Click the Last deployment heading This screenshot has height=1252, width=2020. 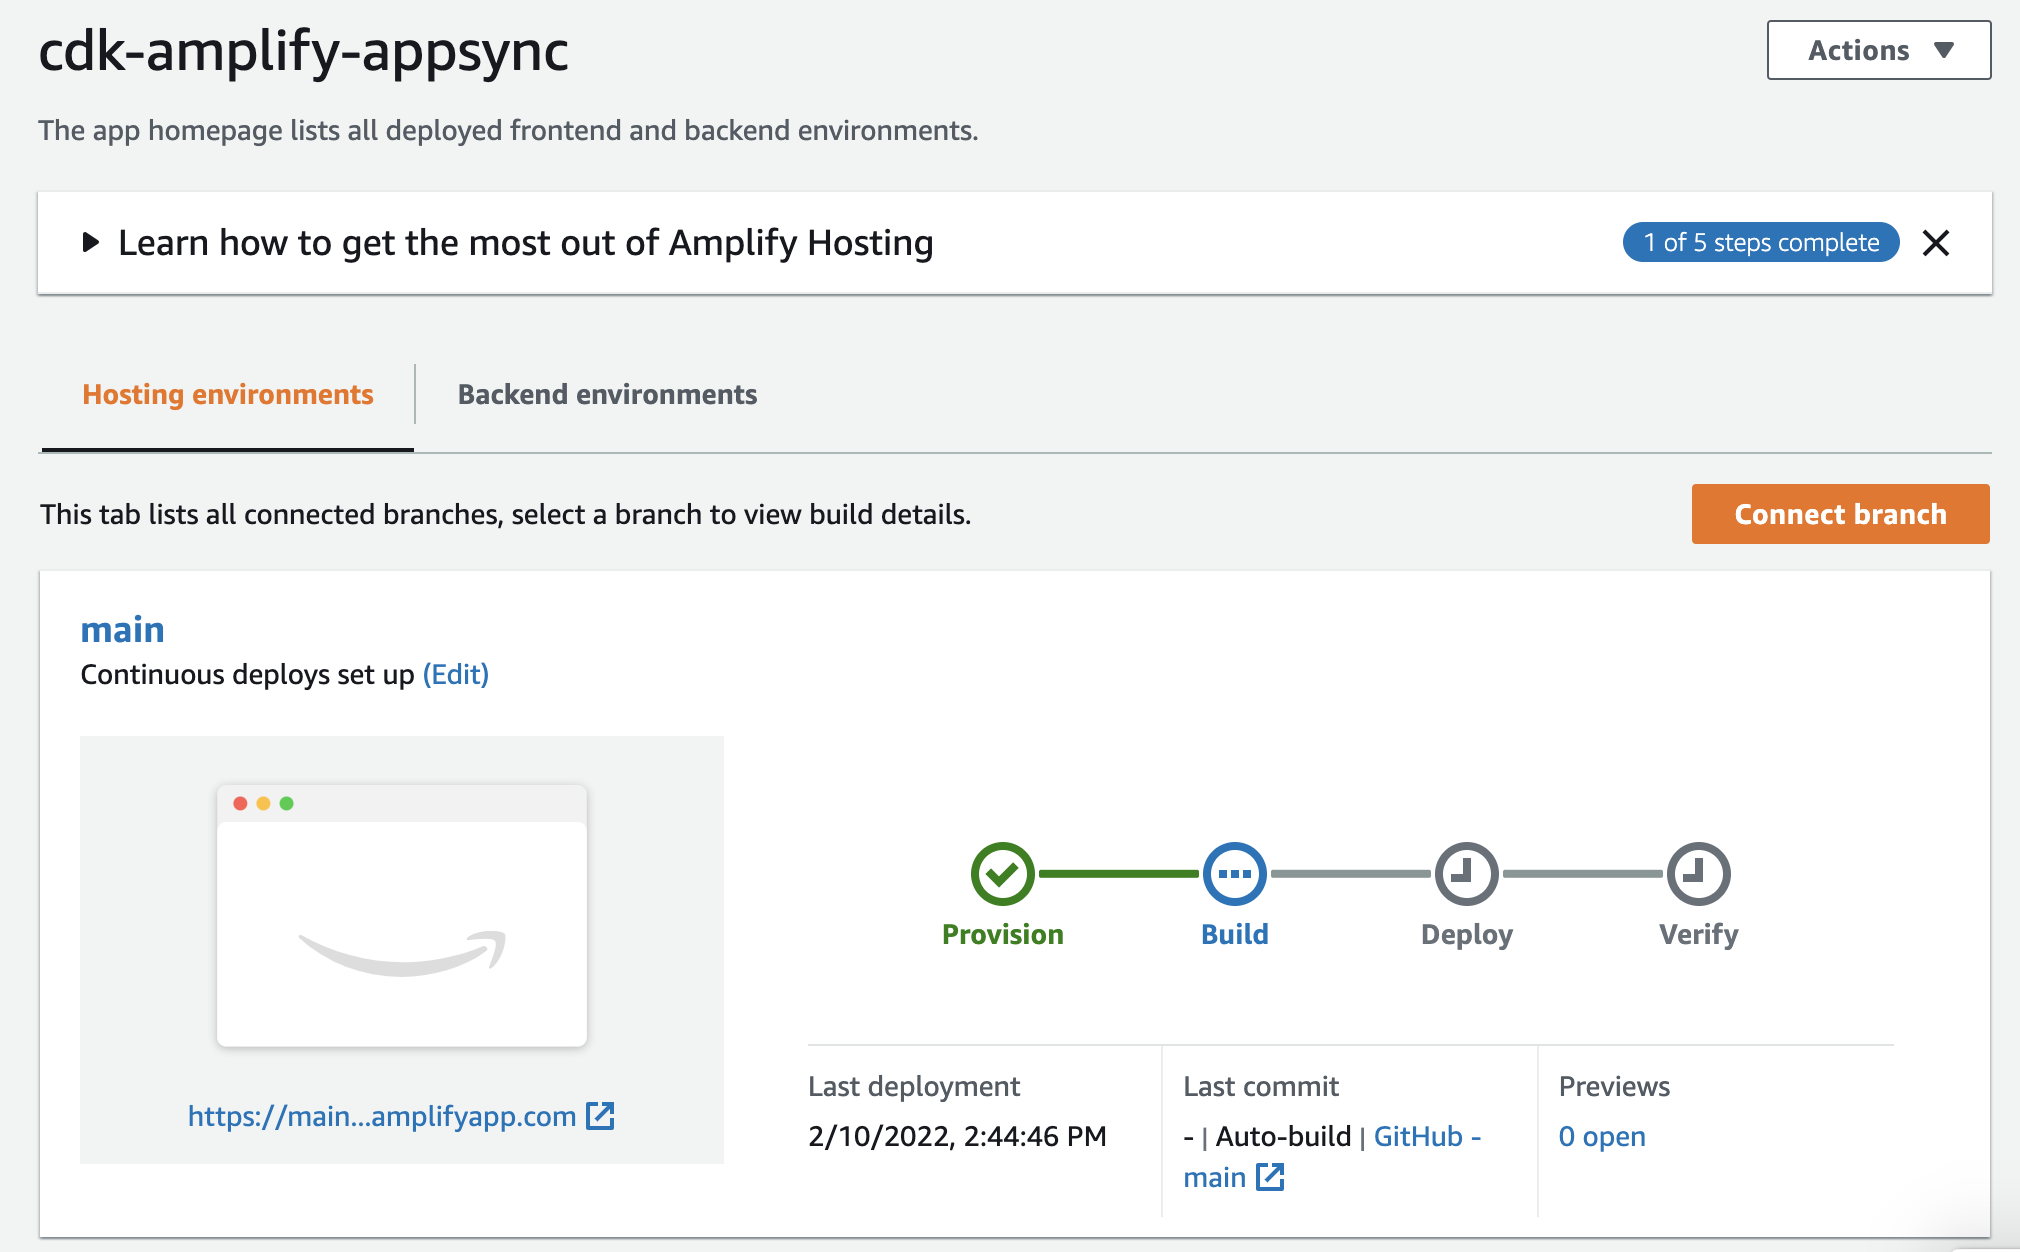coord(914,1086)
